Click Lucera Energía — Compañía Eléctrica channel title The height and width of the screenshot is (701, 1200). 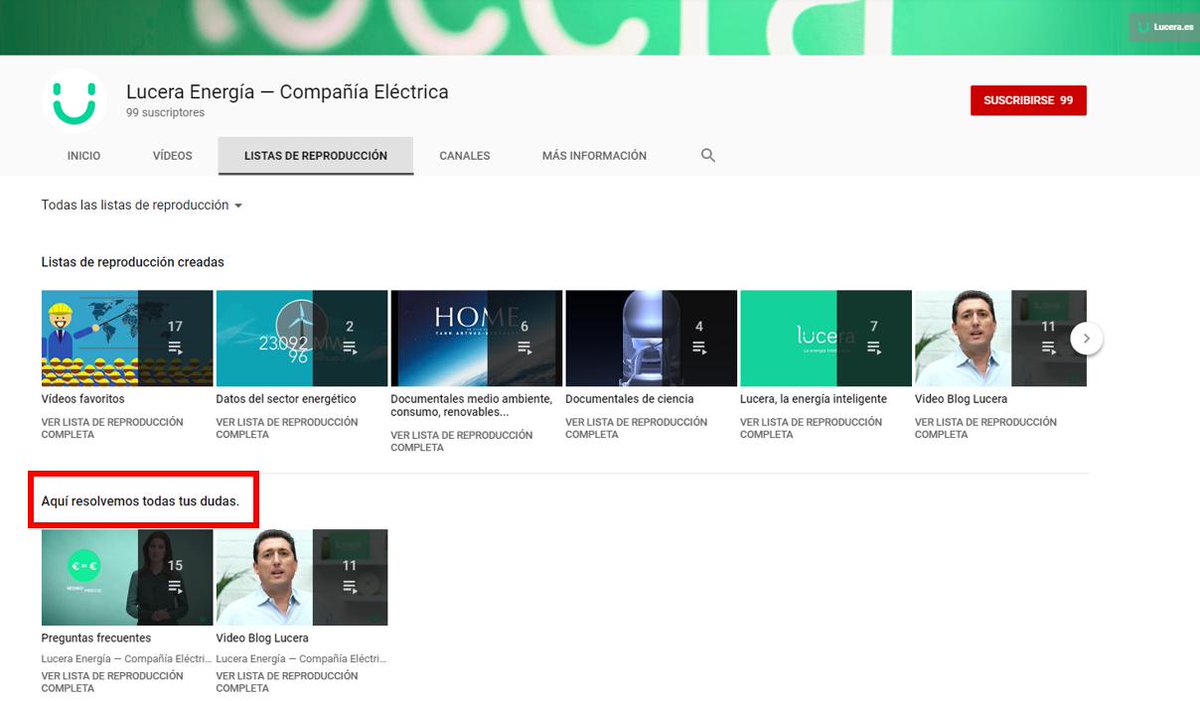tap(287, 92)
